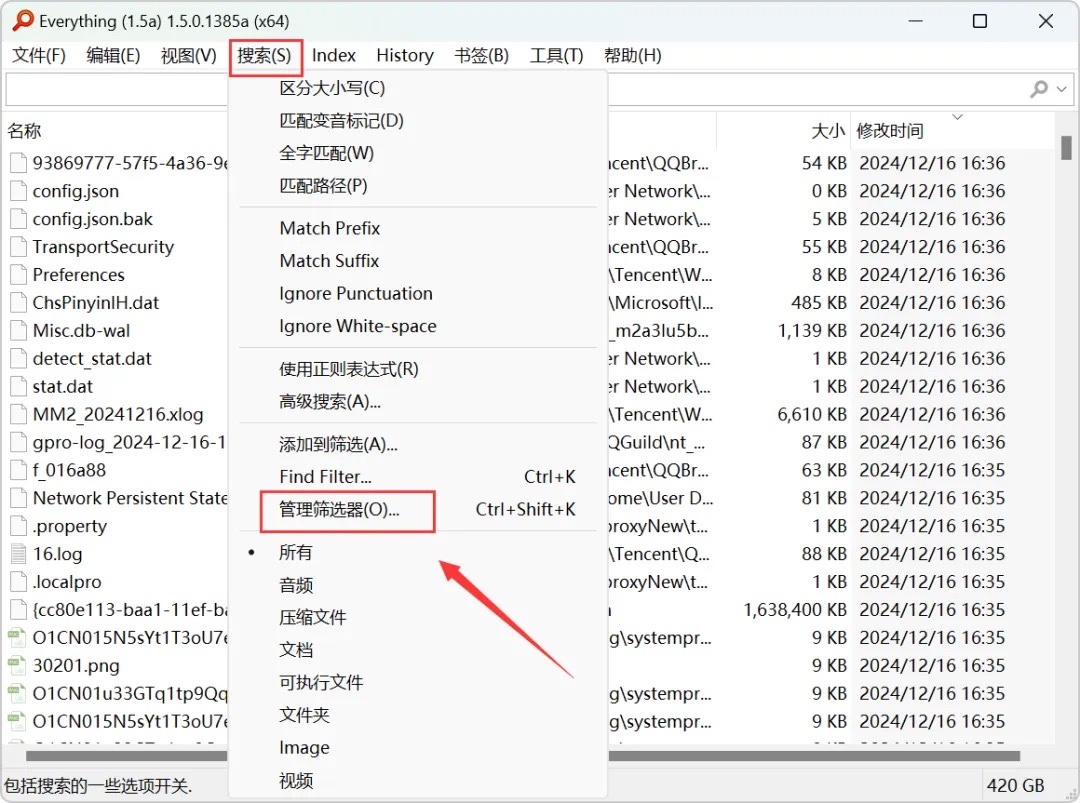Image resolution: width=1080 pixels, height=803 pixels.
Task: Close the open 搜索(S) menu
Action: point(264,56)
